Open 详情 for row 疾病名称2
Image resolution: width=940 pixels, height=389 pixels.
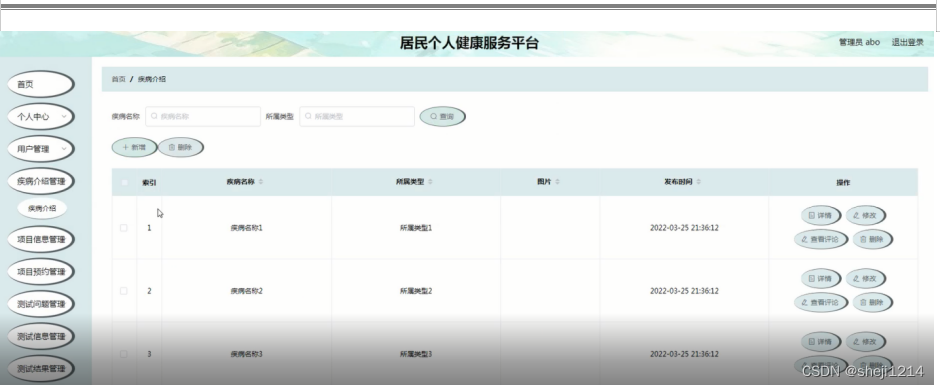[x=820, y=279]
